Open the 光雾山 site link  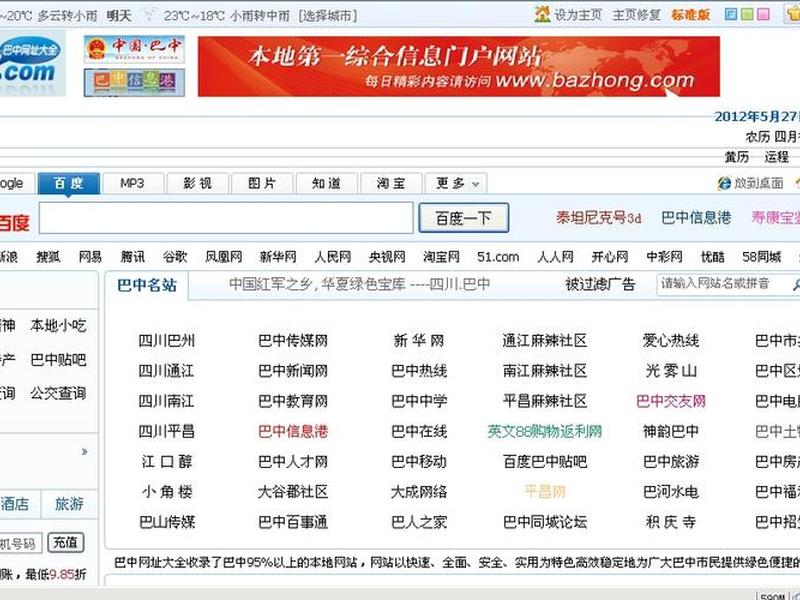[671, 370]
